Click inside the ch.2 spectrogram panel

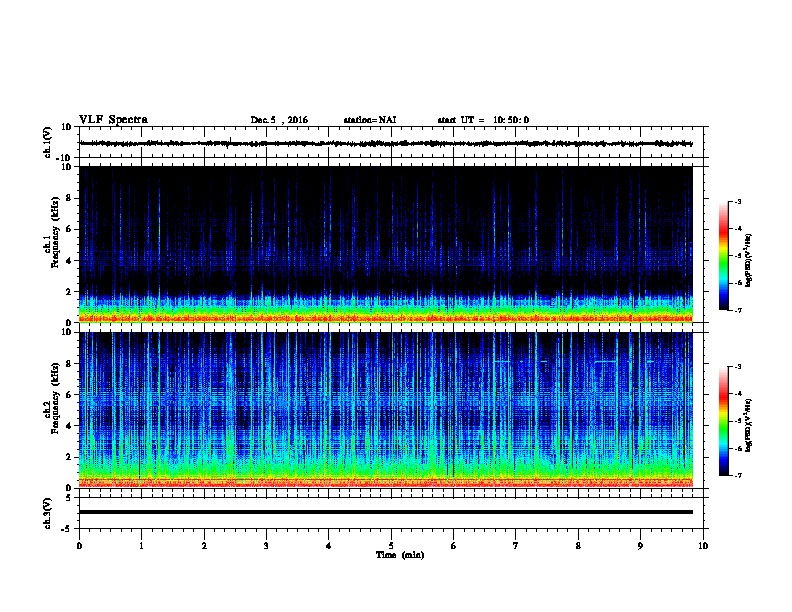coord(386,410)
